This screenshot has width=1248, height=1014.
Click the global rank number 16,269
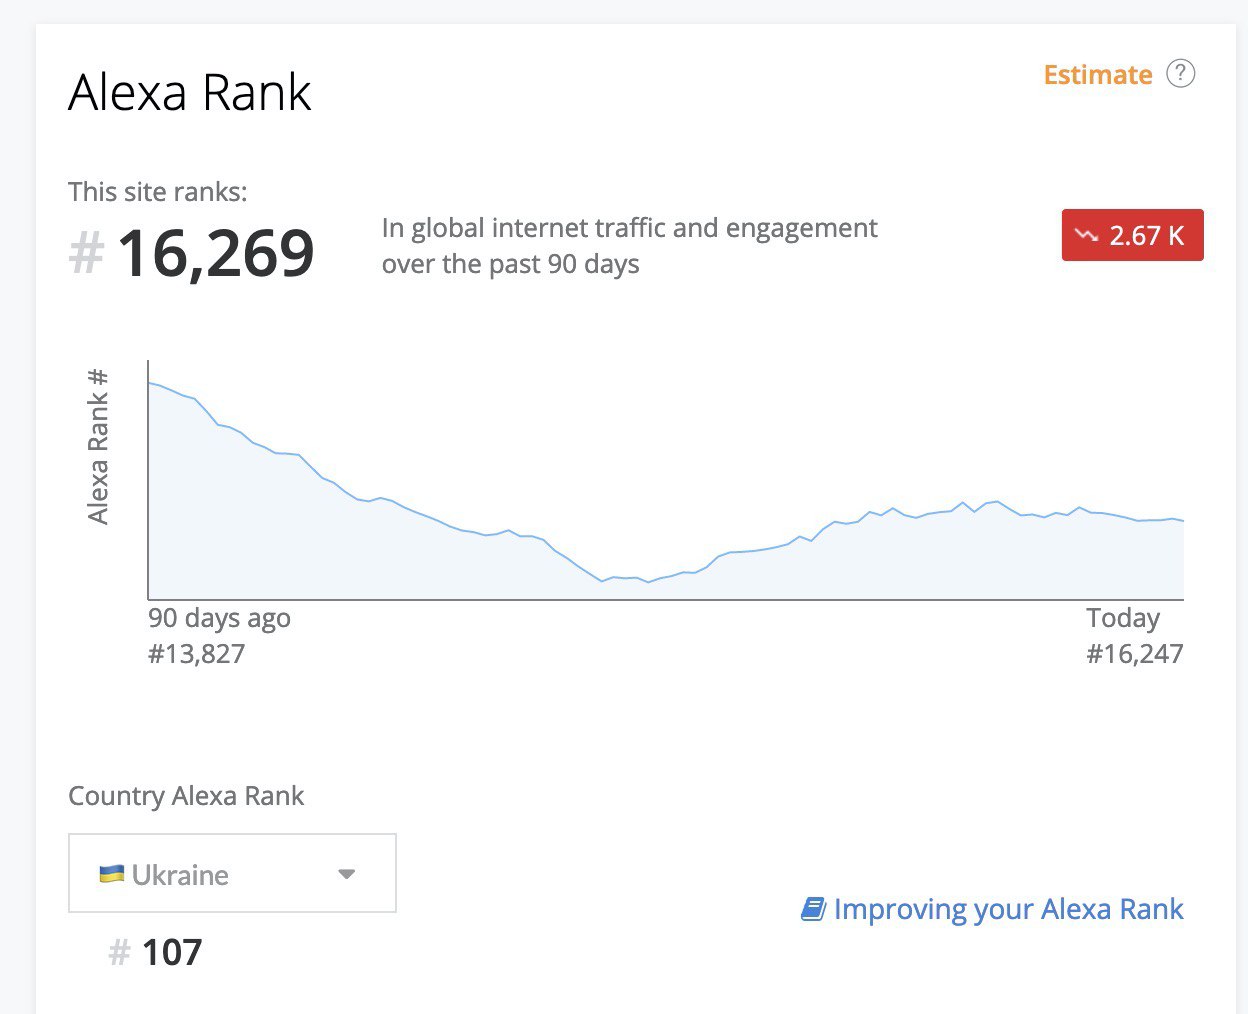click(x=216, y=253)
